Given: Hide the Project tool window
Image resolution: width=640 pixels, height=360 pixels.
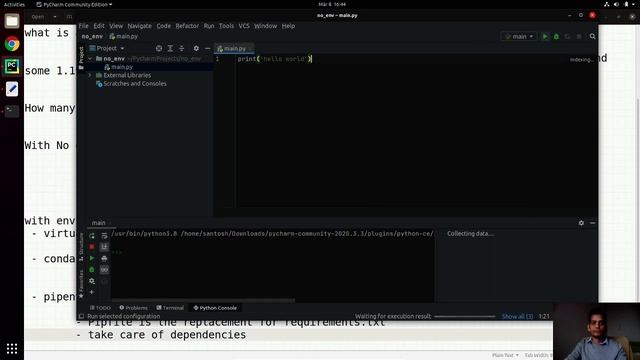Looking at the screenshot, I should point(207,48).
